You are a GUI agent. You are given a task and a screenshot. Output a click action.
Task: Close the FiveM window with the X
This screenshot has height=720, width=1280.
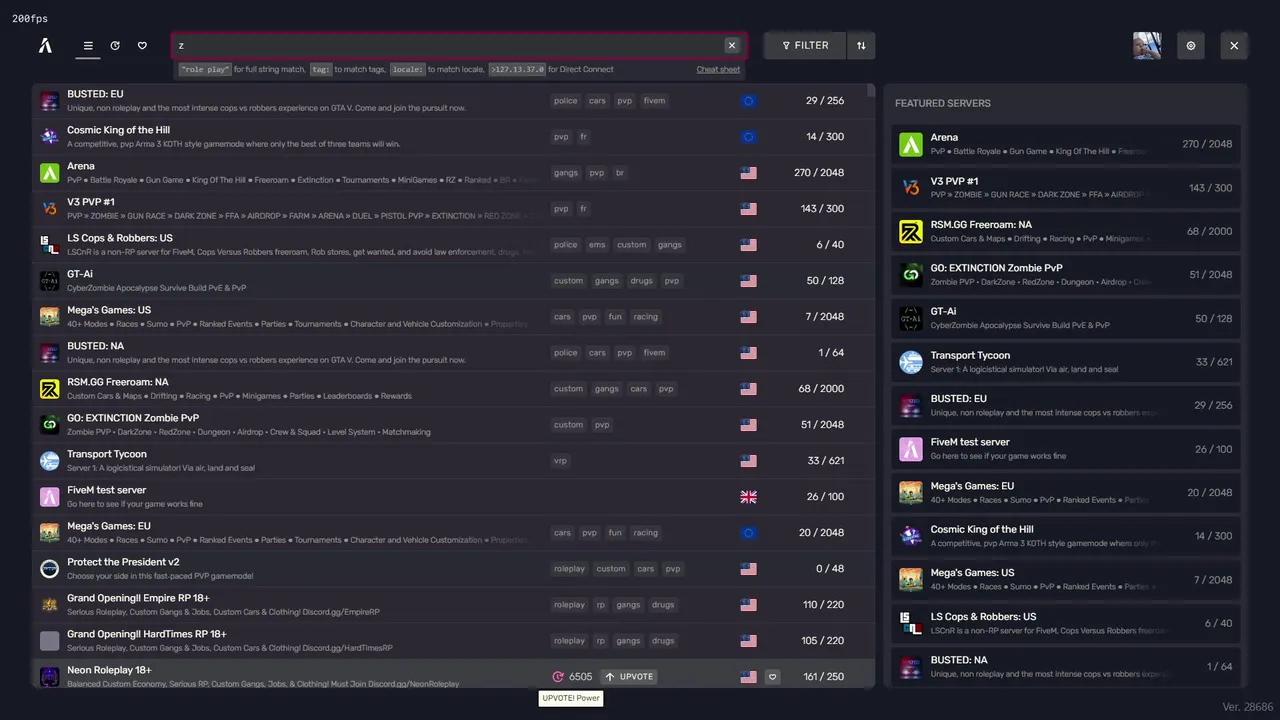1234,45
